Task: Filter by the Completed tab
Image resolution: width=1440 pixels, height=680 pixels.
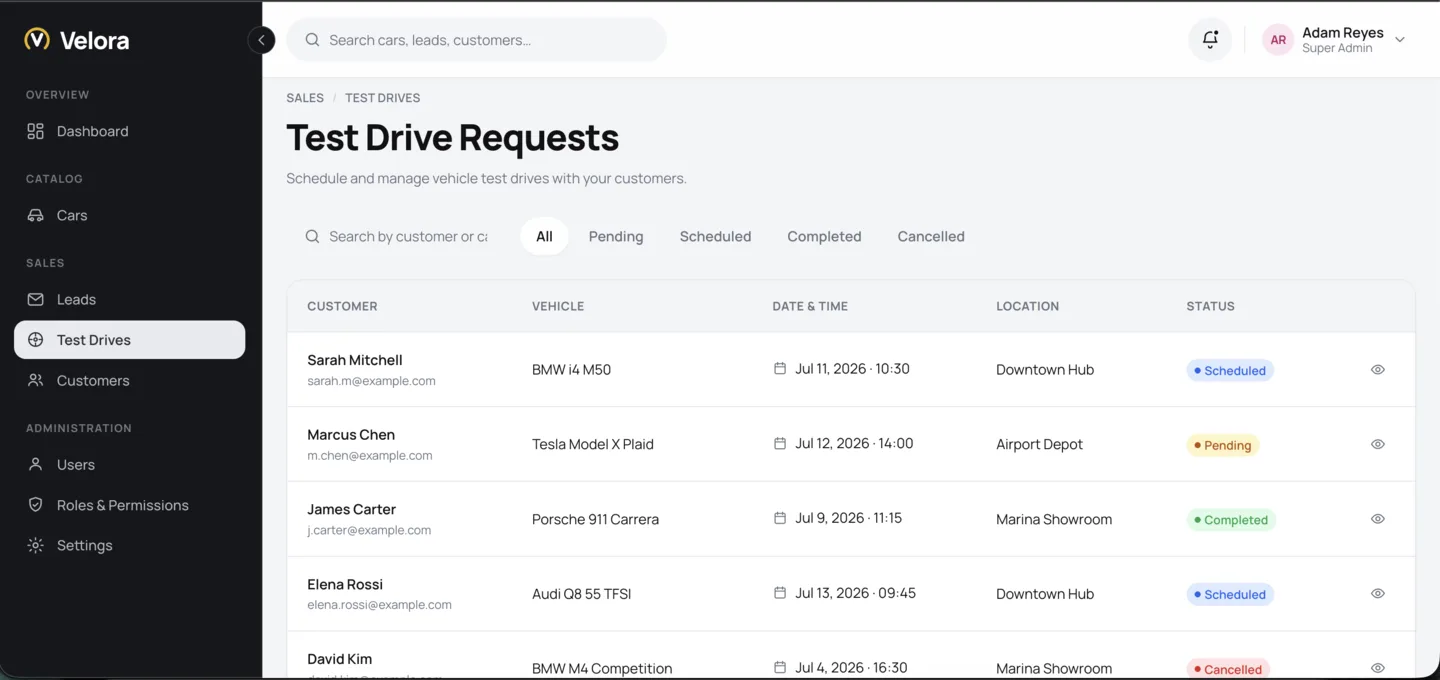Action: click(824, 236)
